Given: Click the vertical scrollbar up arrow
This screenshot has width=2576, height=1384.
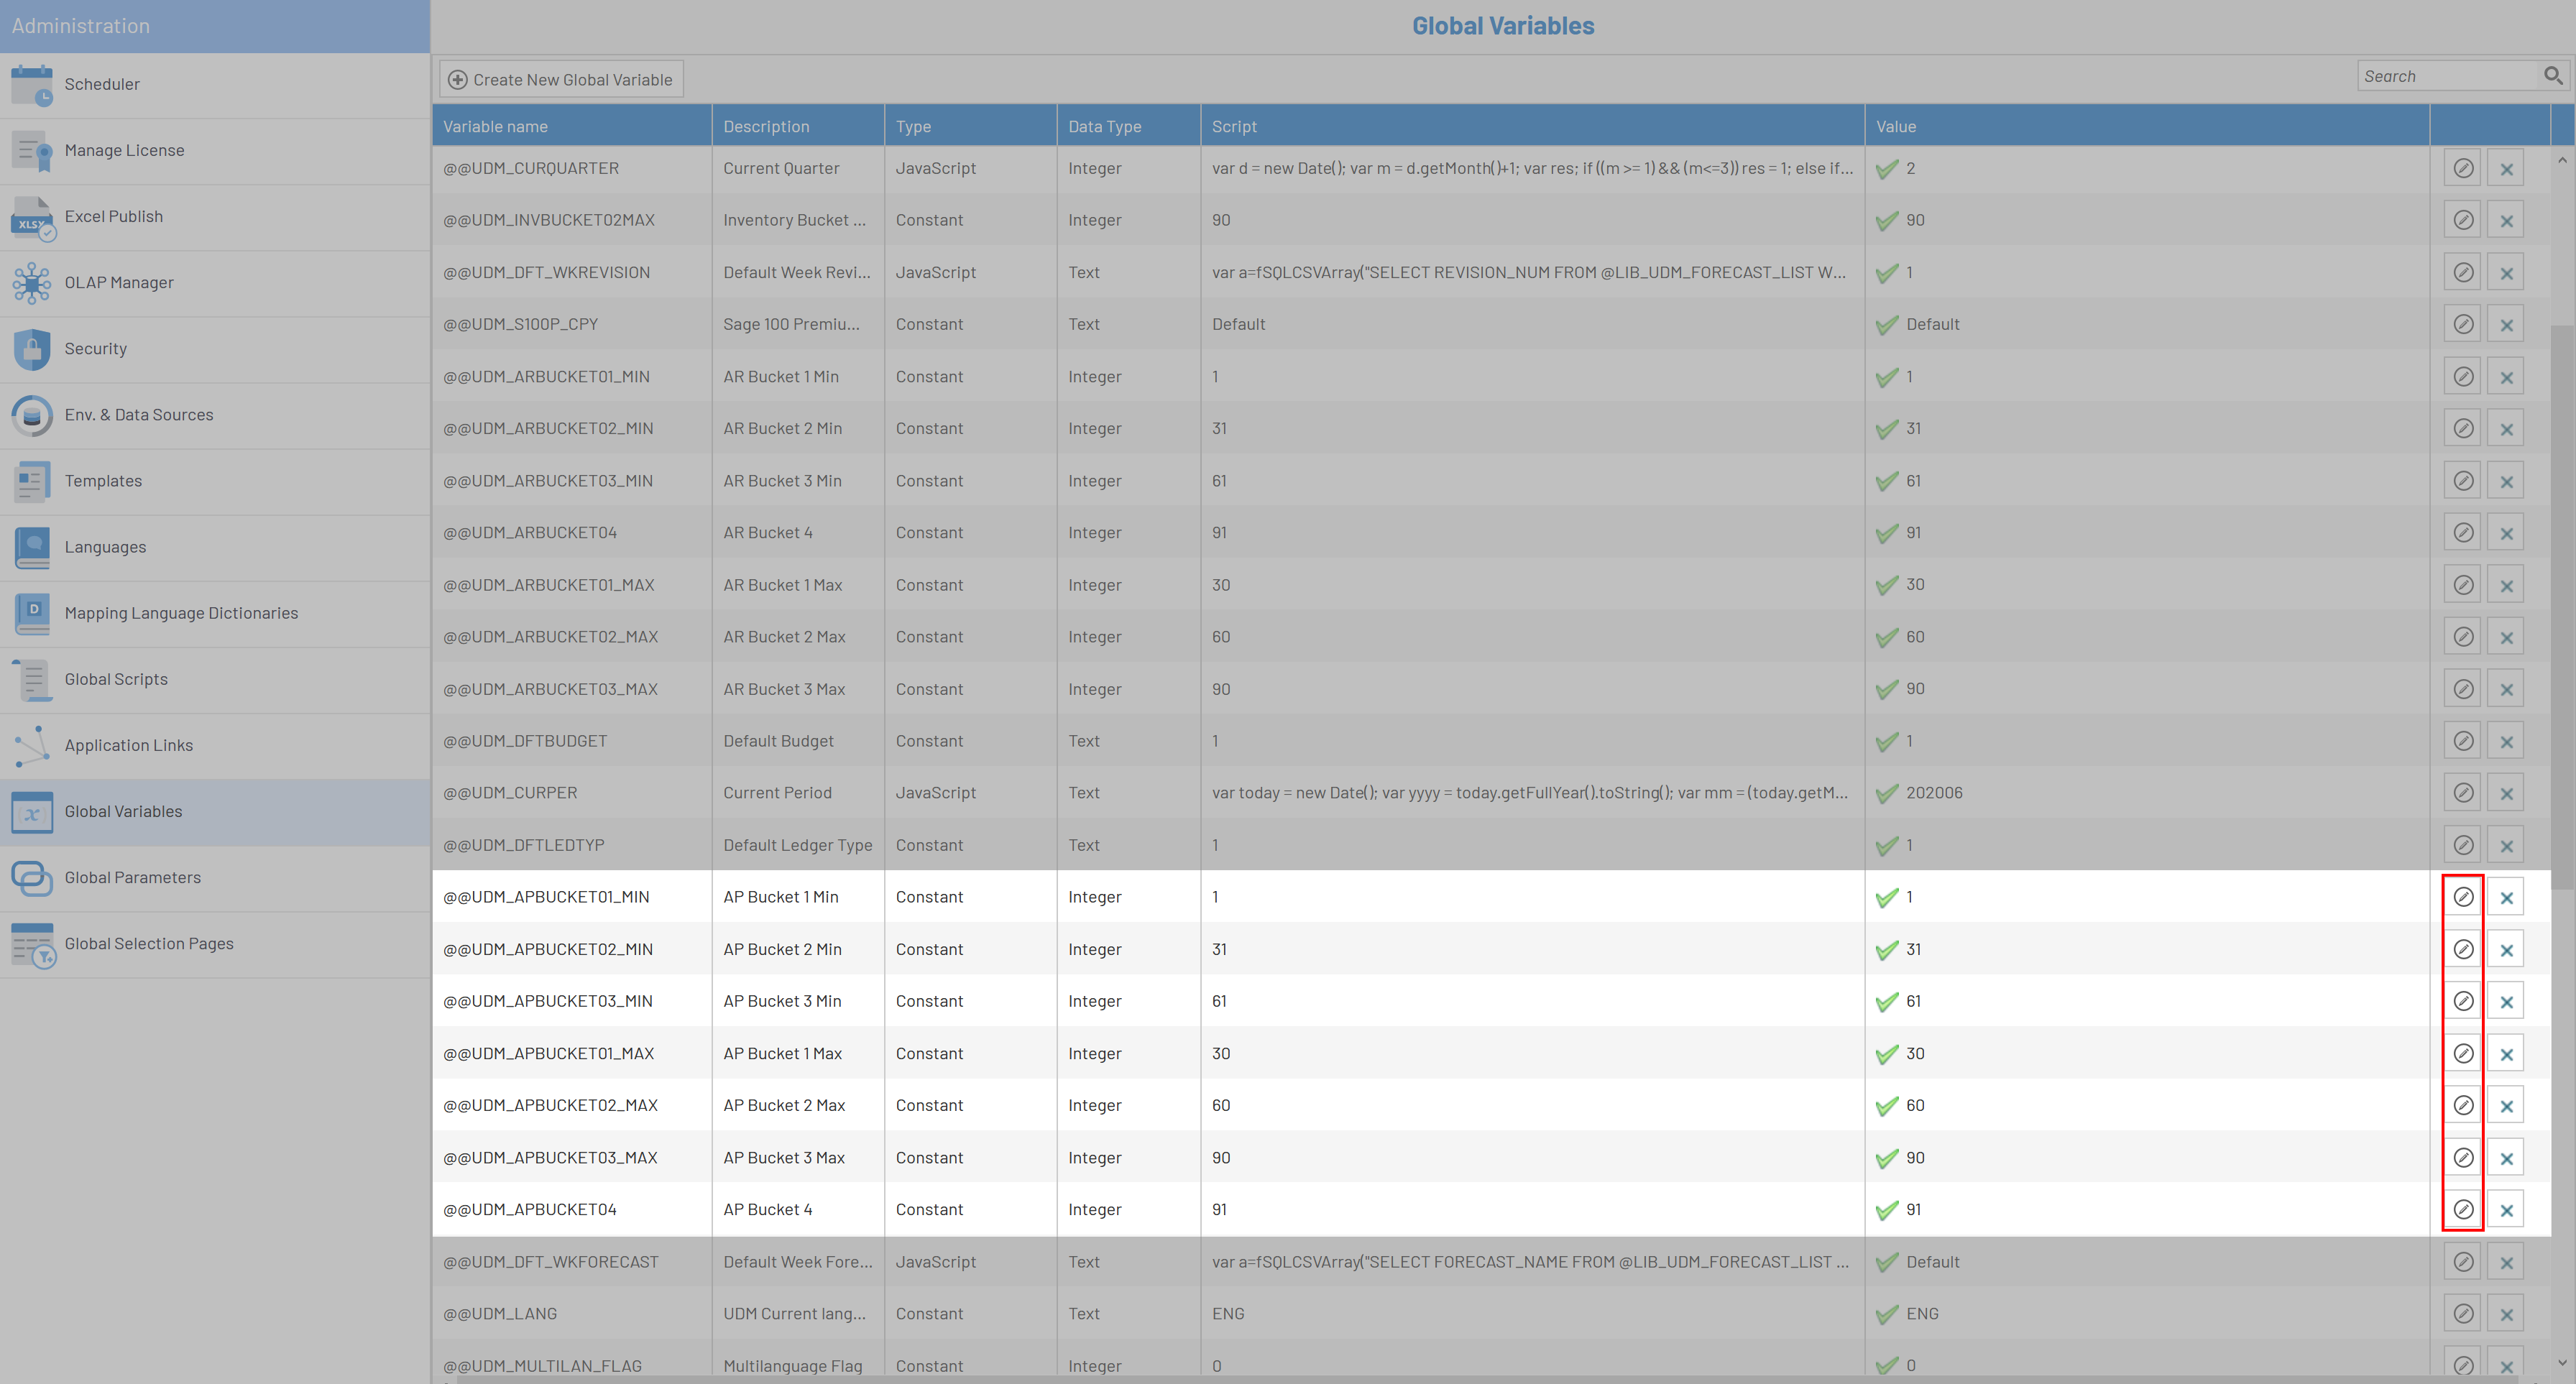Looking at the screenshot, I should (x=2562, y=159).
